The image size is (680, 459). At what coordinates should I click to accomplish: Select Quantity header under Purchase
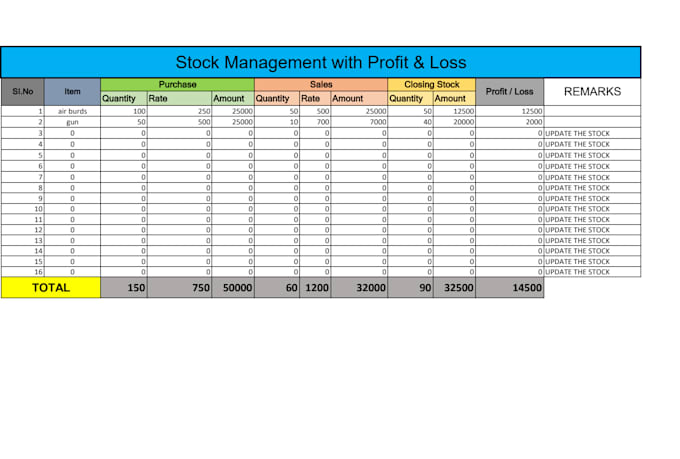pyautogui.click(x=124, y=98)
